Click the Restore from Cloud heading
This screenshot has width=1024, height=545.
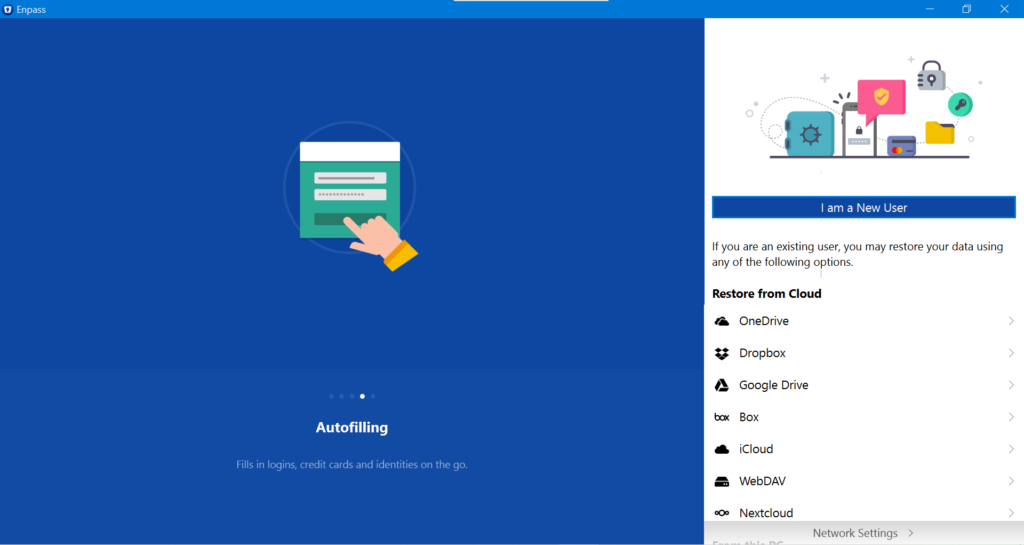point(767,294)
